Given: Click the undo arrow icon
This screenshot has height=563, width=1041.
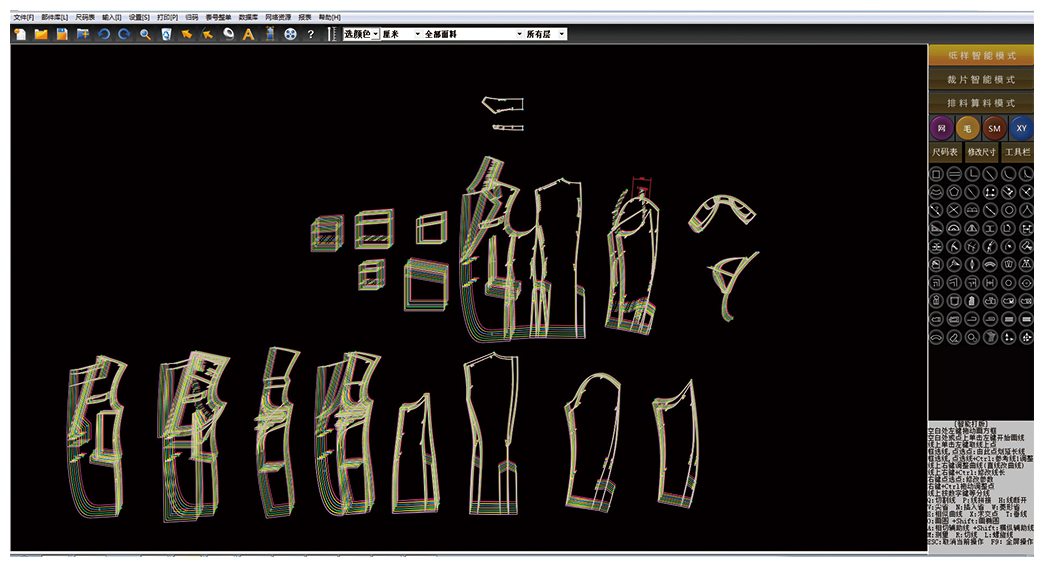Looking at the screenshot, I should point(104,34).
